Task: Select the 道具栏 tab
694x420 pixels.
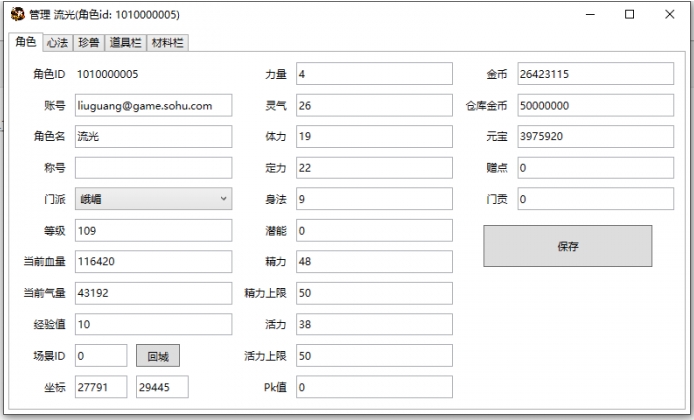Action: pos(125,42)
